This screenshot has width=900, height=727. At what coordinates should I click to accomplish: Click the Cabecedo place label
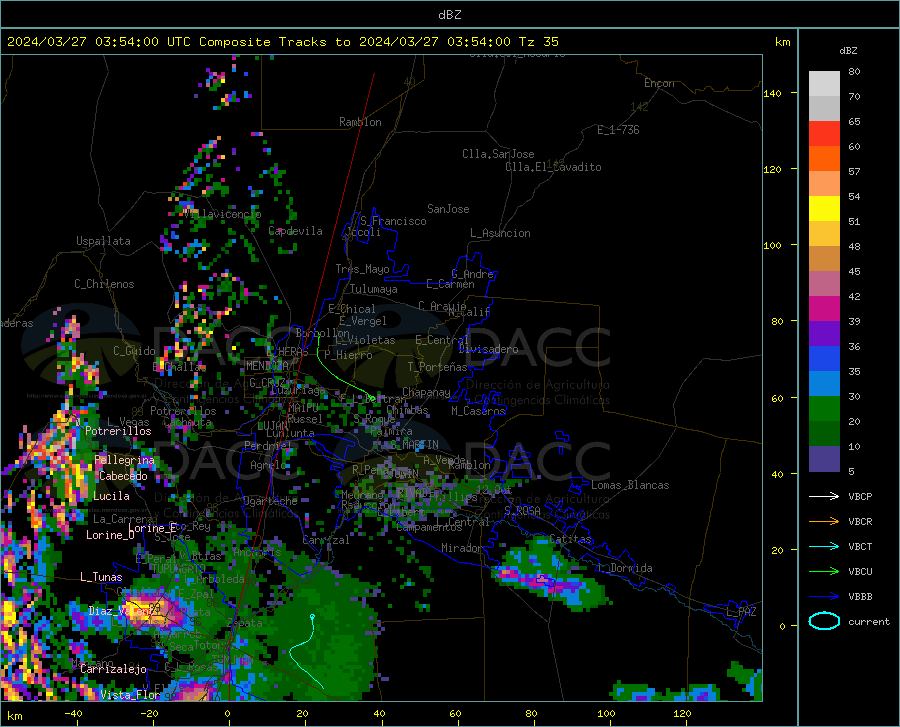click(123, 476)
